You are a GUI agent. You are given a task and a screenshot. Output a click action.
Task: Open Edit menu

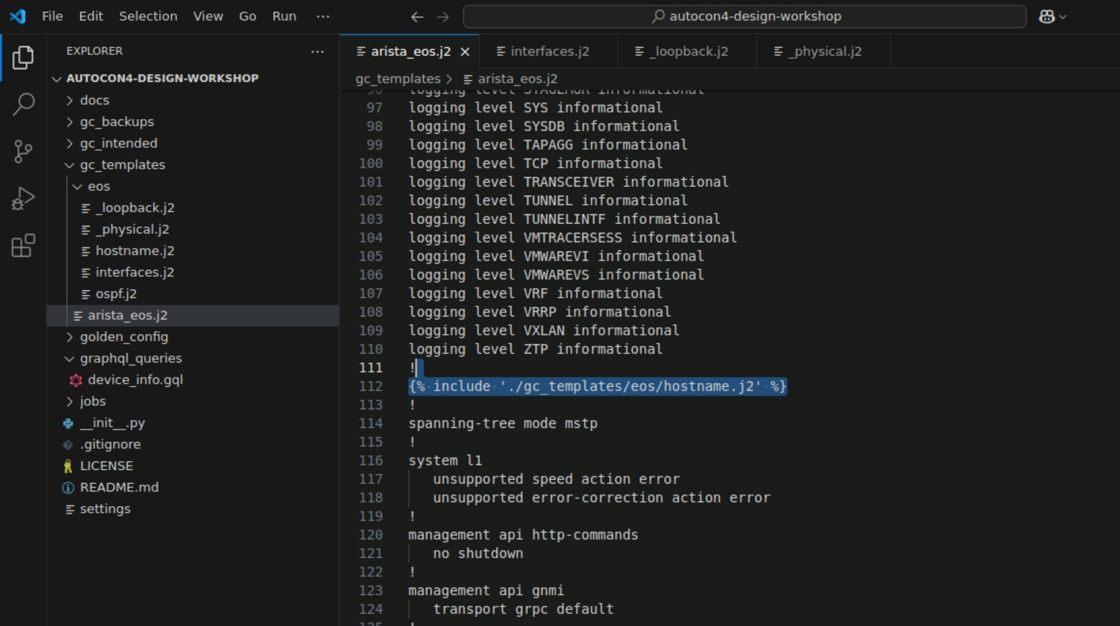(91, 16)
